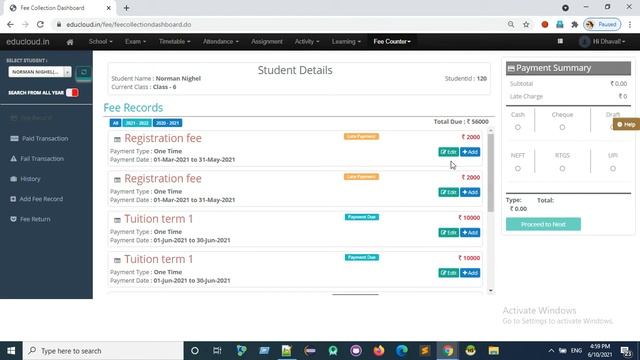This screenshot has width=640, height=360.
Task: Expand Activity menu
Action: pyautogui.click(x=307, y=42)
